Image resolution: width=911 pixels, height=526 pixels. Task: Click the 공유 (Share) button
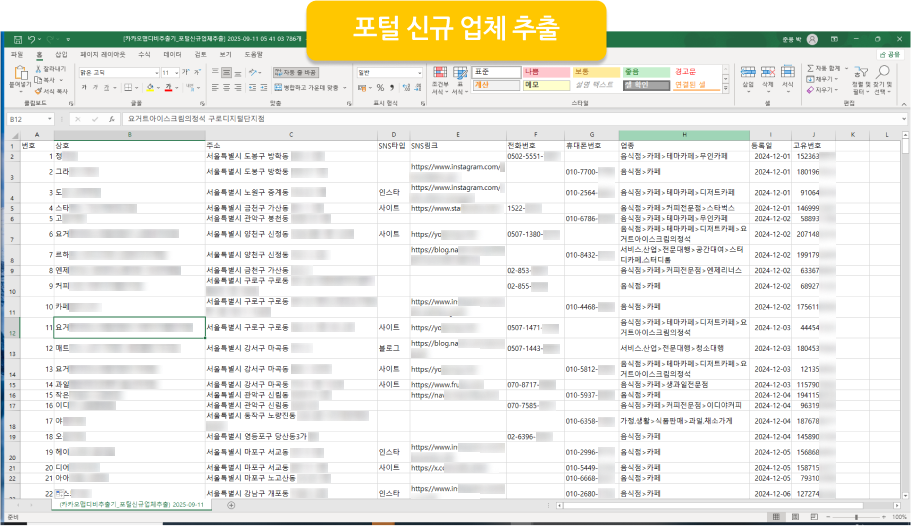[889, 54]
